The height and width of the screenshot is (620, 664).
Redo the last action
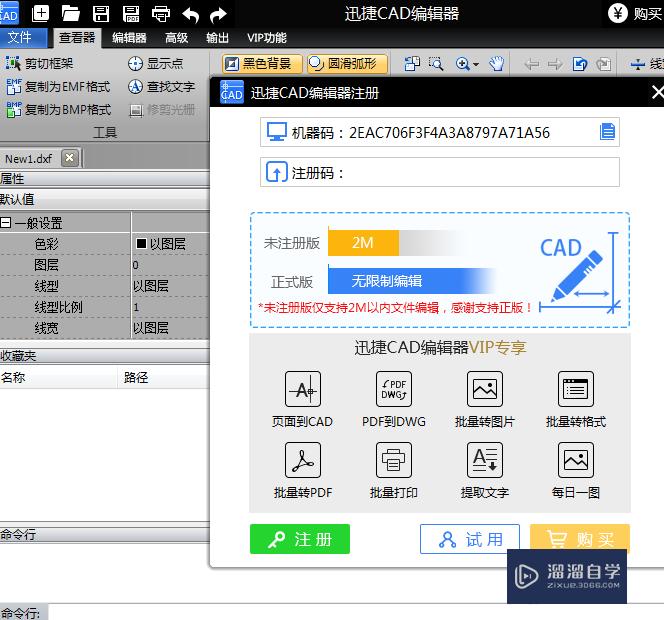pyautogui.click(x=219, y=15)
